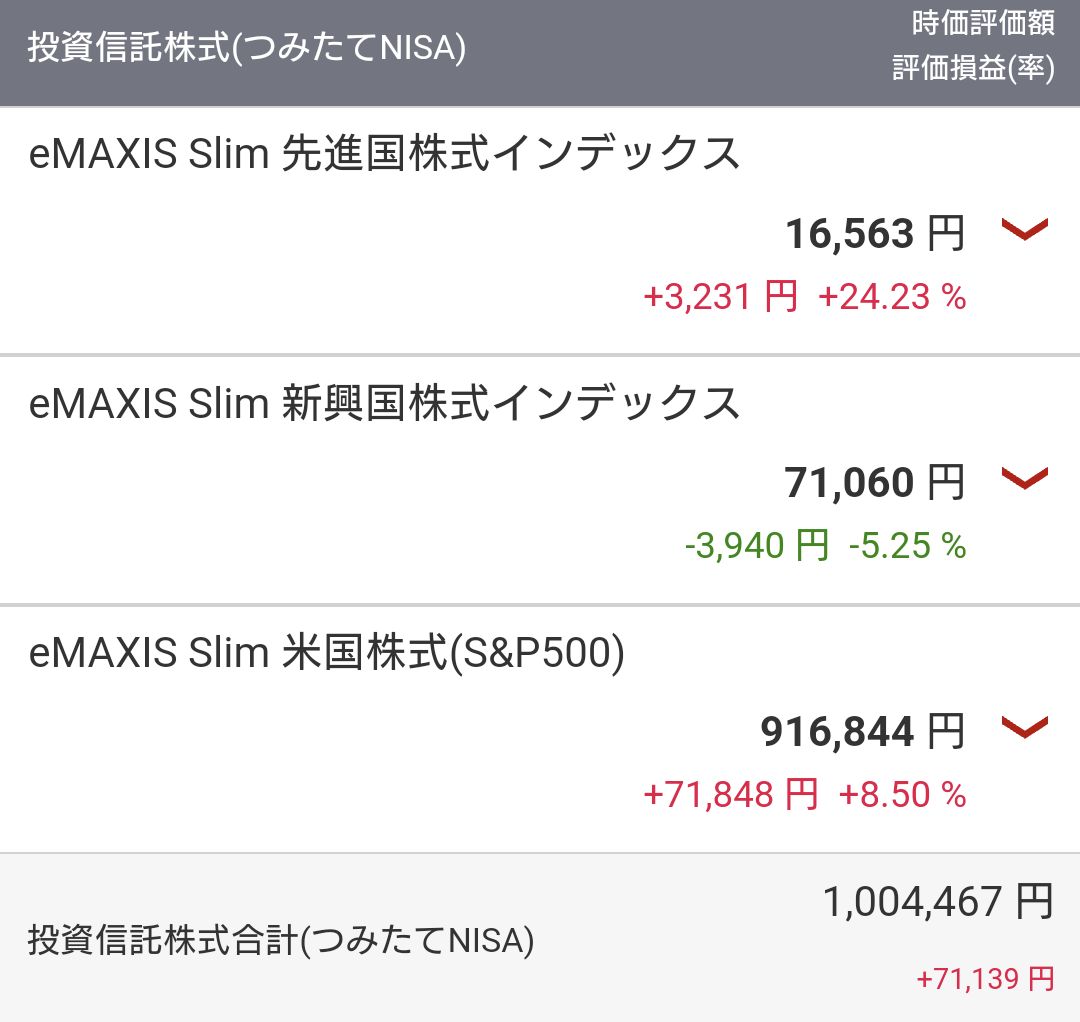Click the +24.23 % gain rate
This screenshot has width=1080, height=1022.
click(x=892, y=297)
